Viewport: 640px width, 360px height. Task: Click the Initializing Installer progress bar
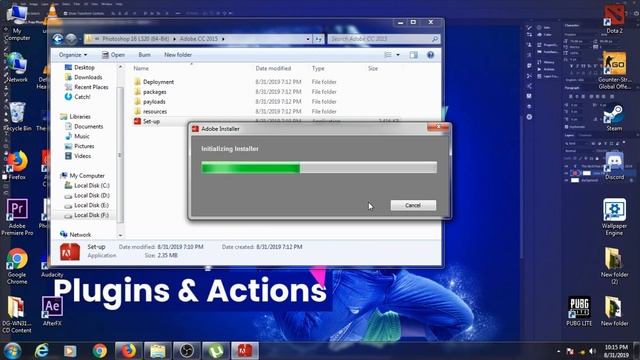319,167
